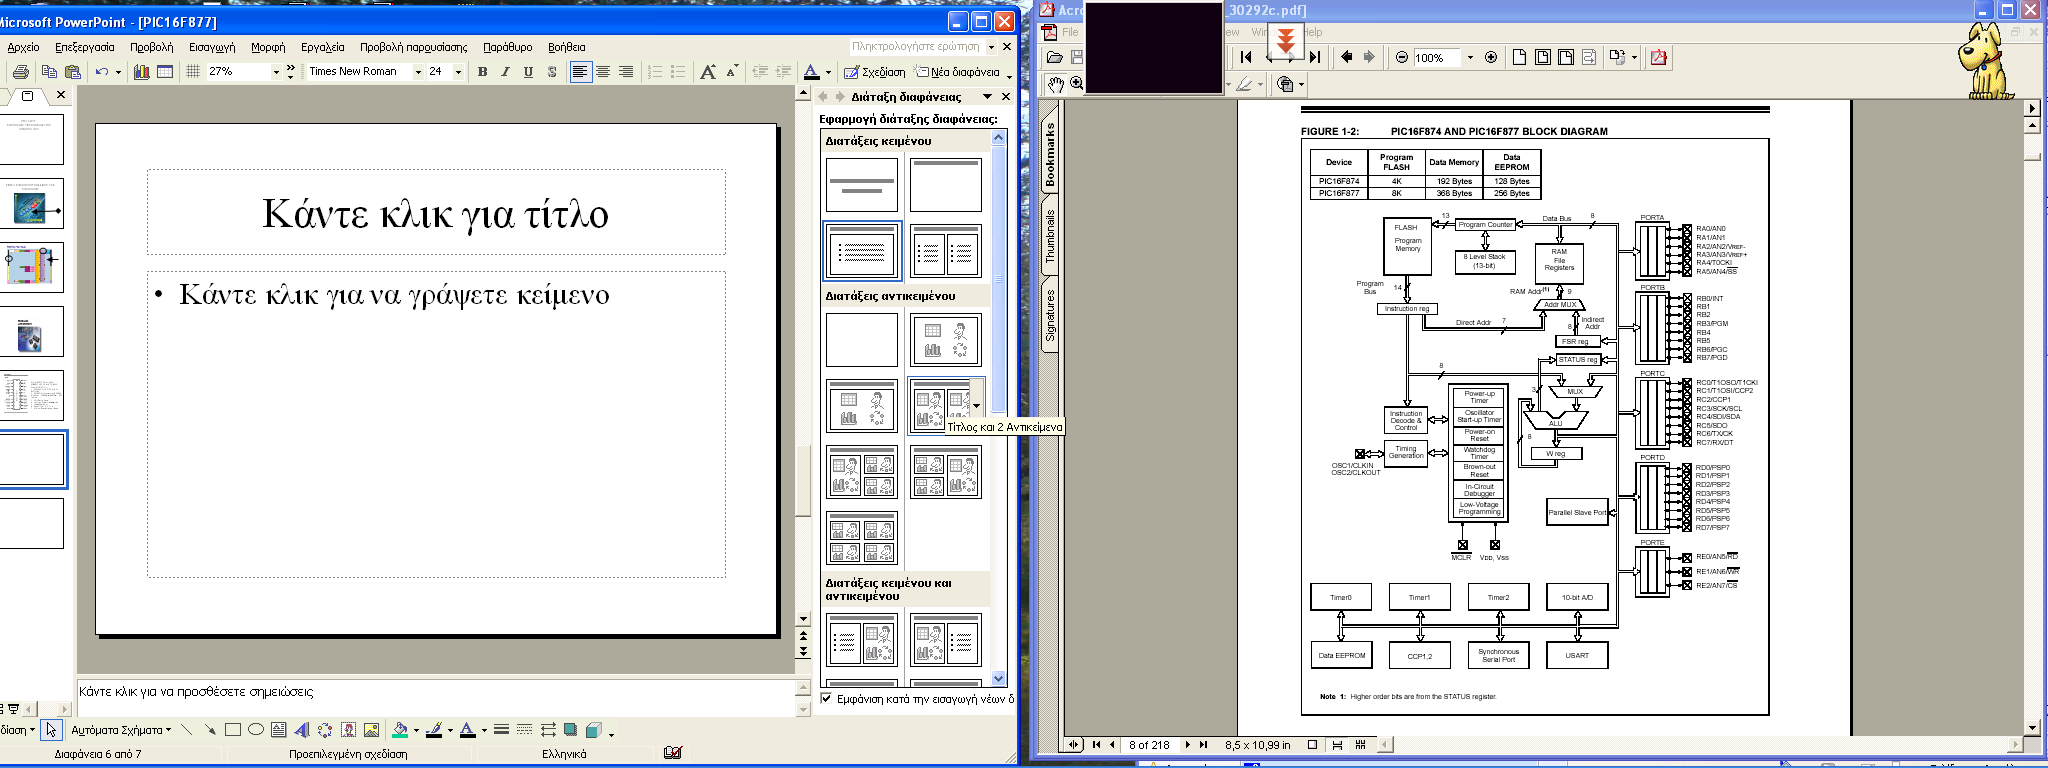Viewport: 2048px width, 768px height.
Task: Click the Undo arrow icon
Action: [102, 72]
